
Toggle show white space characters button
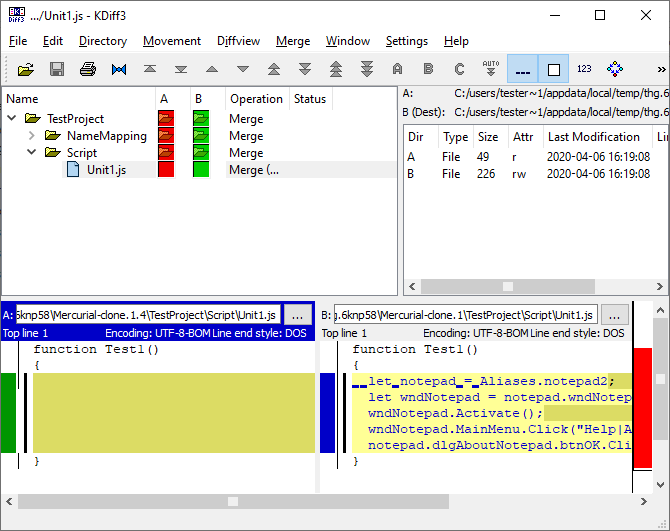522,69
